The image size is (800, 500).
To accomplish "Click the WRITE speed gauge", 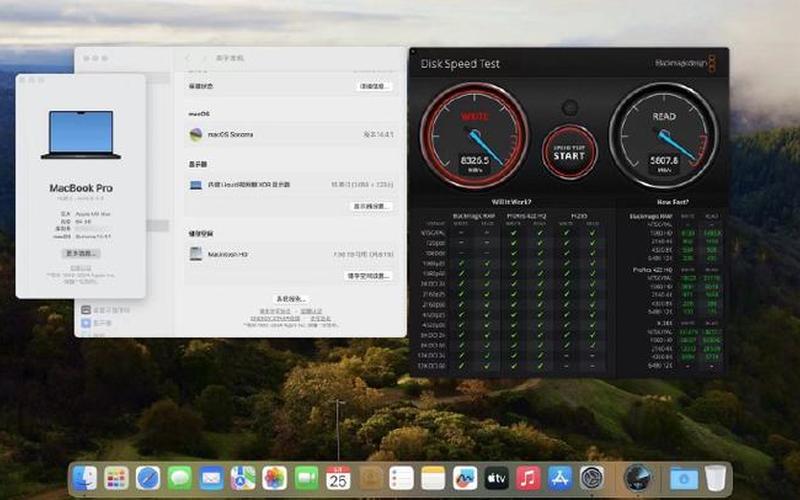I will coord(474,136).
